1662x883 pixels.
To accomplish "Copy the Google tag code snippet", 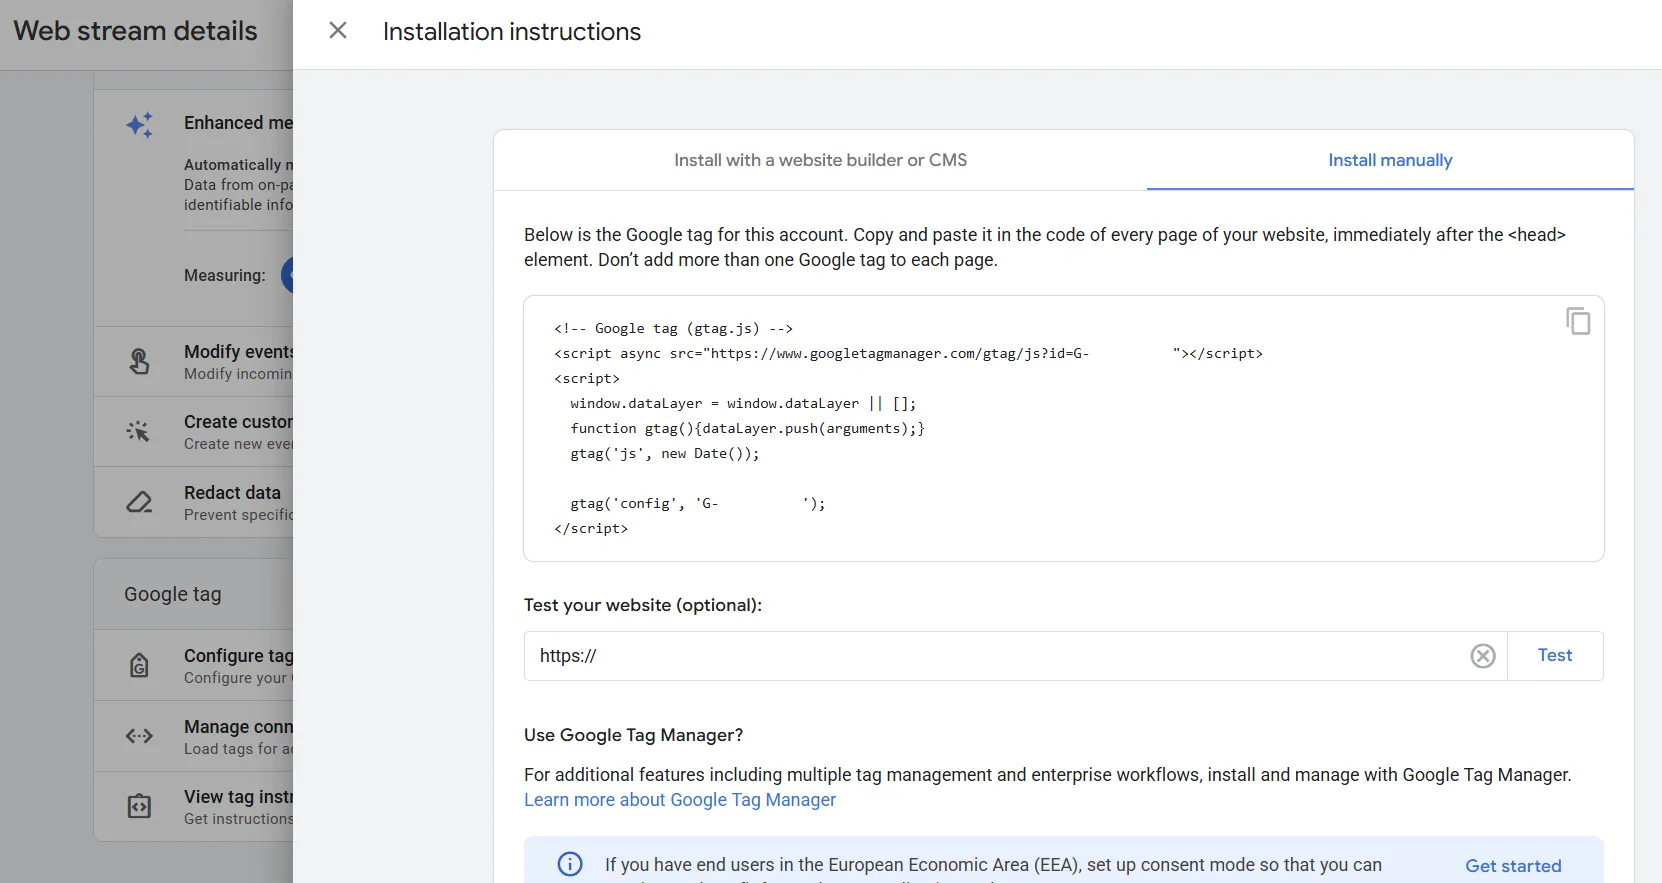I will [1578, 321].
